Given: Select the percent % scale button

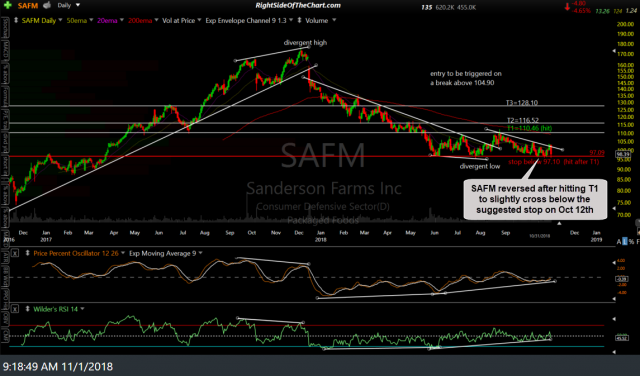Looking at the screenshot, I should point(631,242).
